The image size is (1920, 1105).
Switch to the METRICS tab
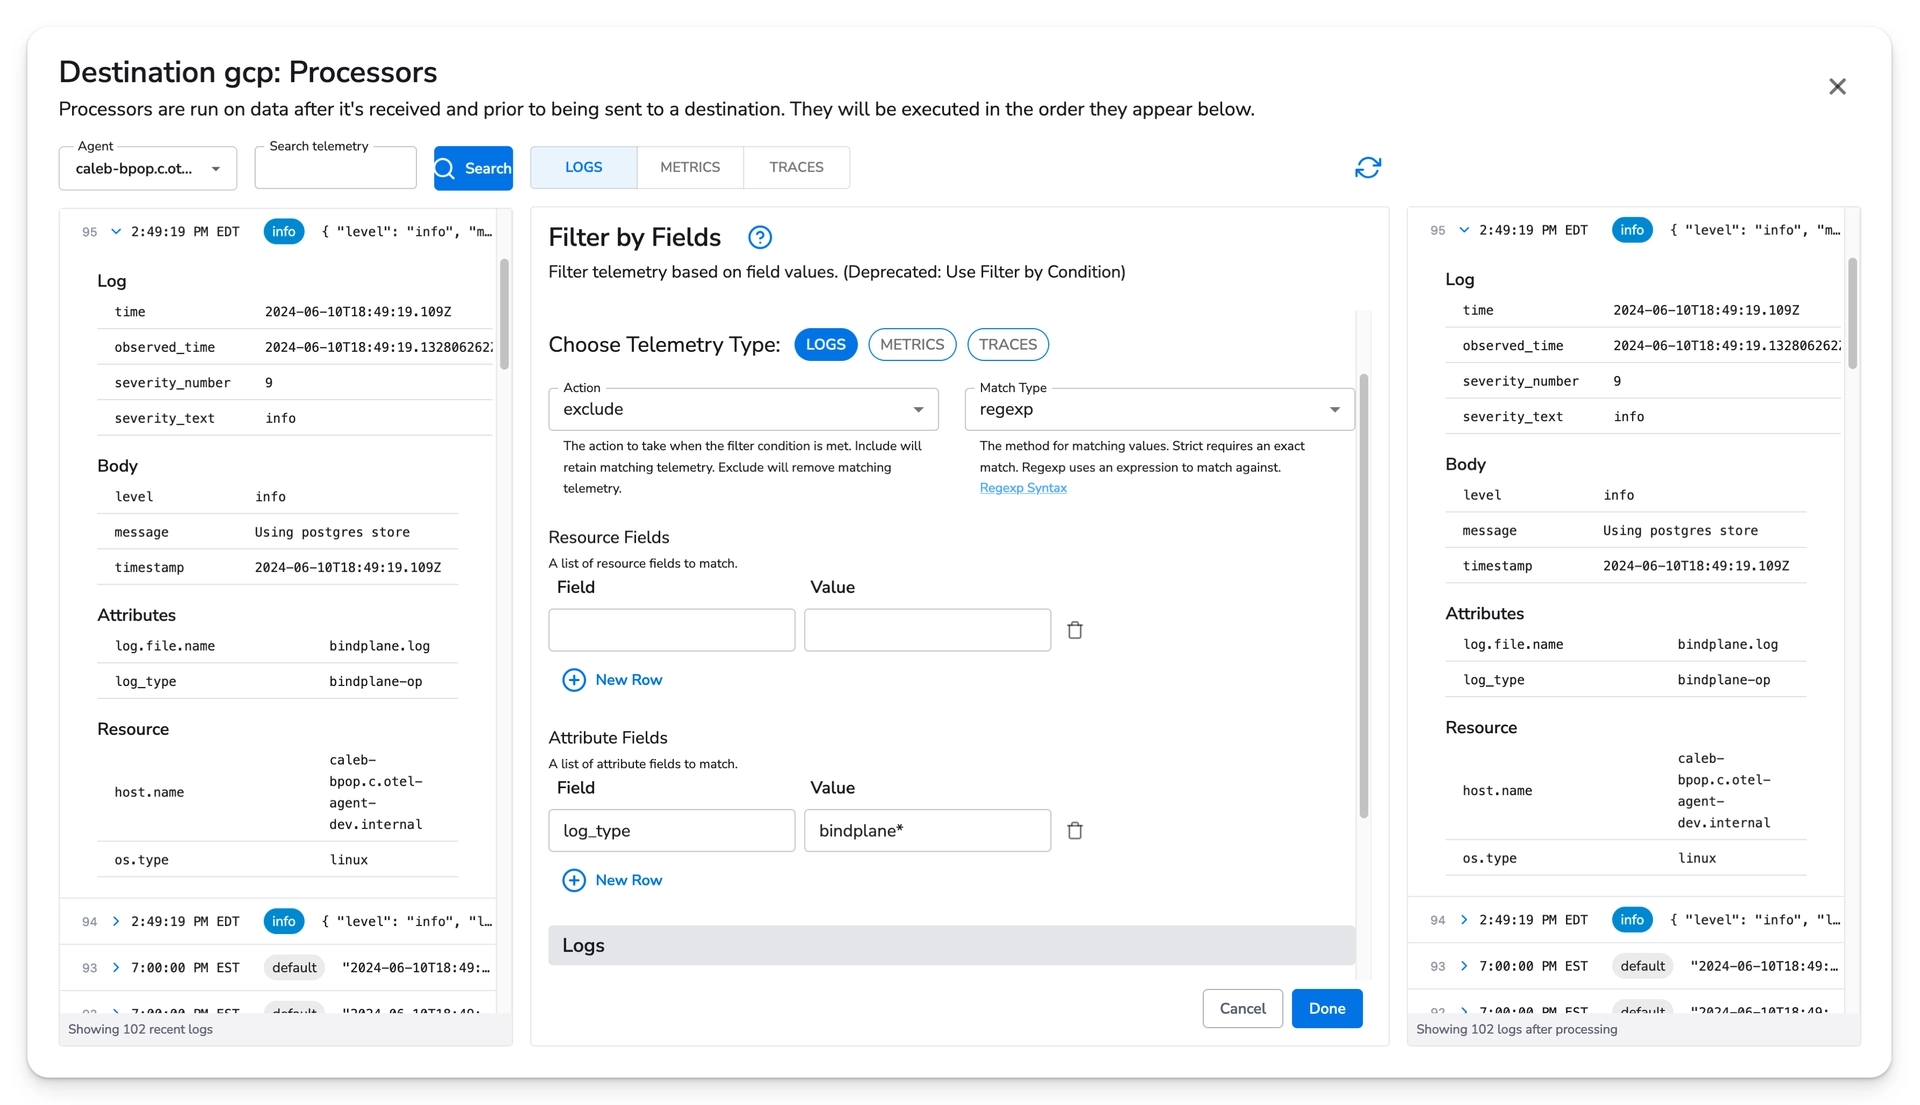pyautogui.click(x=689, y=168)
